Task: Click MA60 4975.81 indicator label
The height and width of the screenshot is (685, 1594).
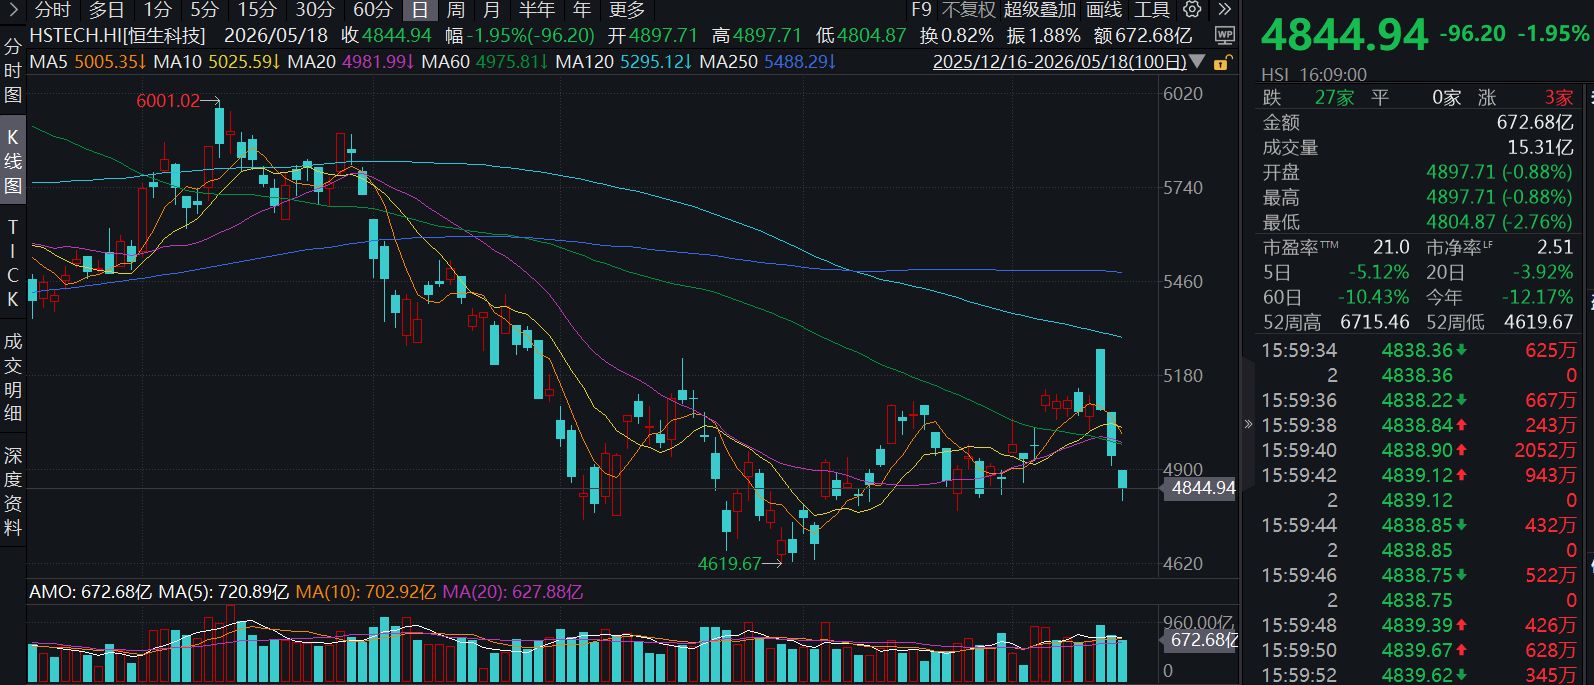Action: 484,62
